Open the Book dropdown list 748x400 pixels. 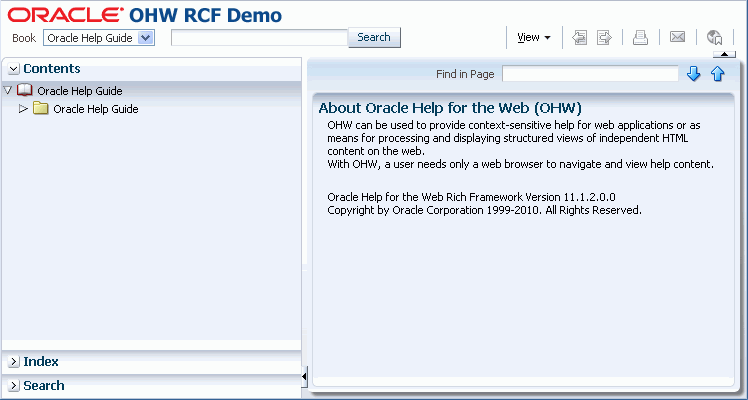tap(99, 38)
